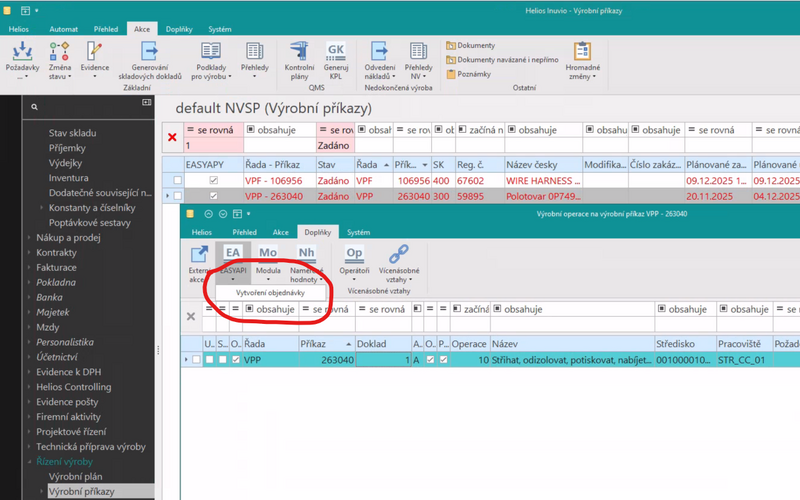This screenshot has width=800, height=500.
Task: Clear main grid filter with red X
Action: point(172,137)
